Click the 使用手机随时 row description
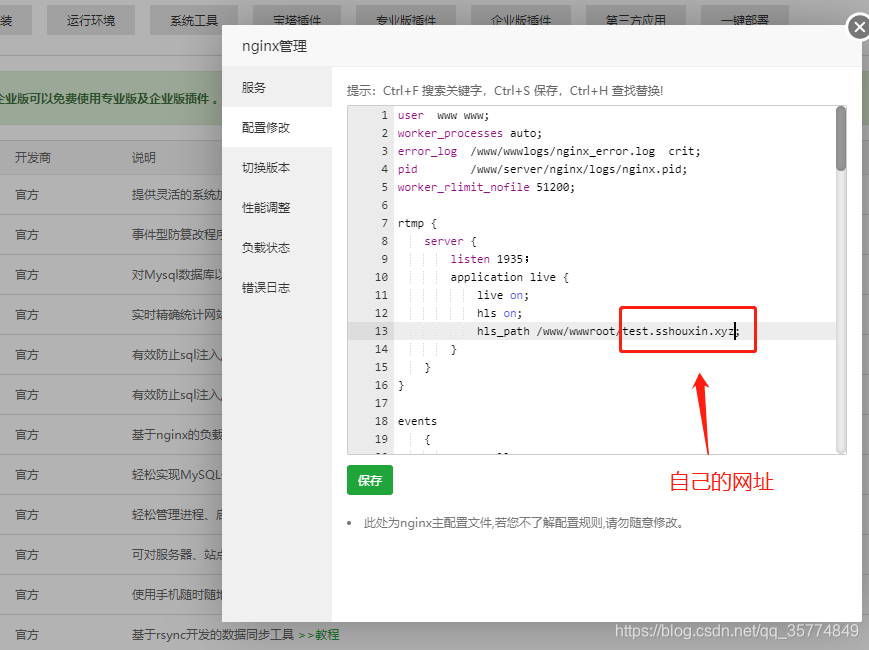Viewport: 869px width, 650px height. pyautogui.click(x=177, y=595)
